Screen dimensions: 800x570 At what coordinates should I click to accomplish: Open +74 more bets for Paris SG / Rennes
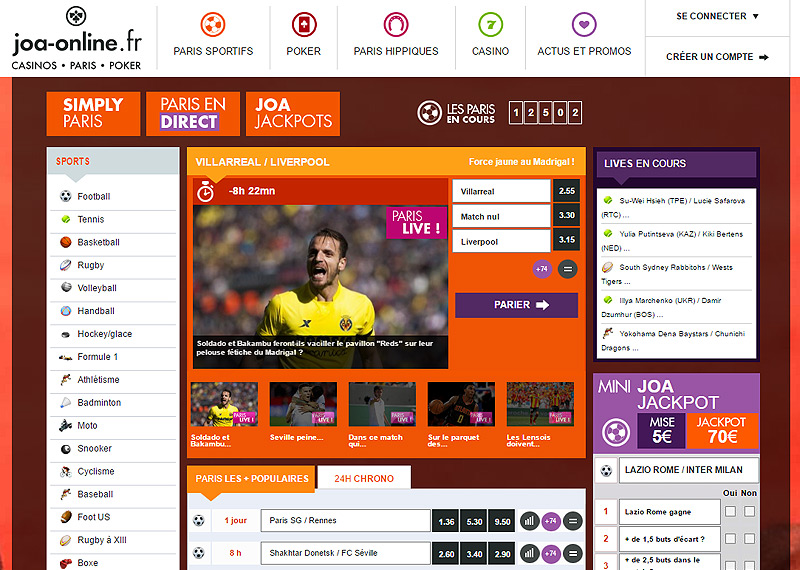tap(551, 521)
